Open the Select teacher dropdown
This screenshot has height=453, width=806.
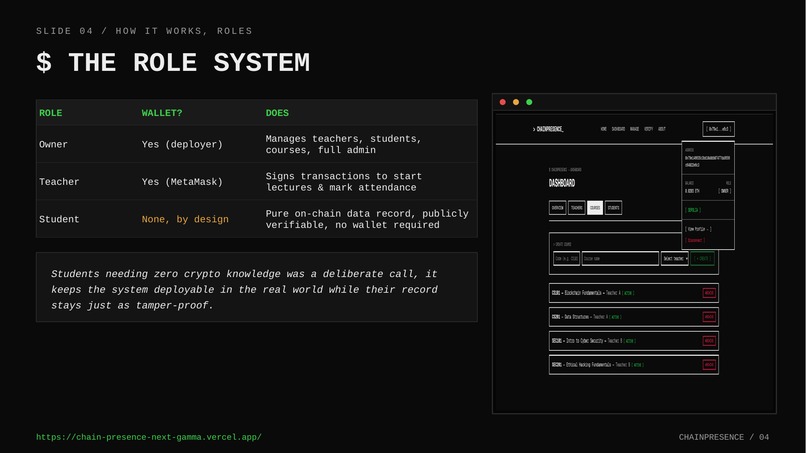click(x=674, y=259)
